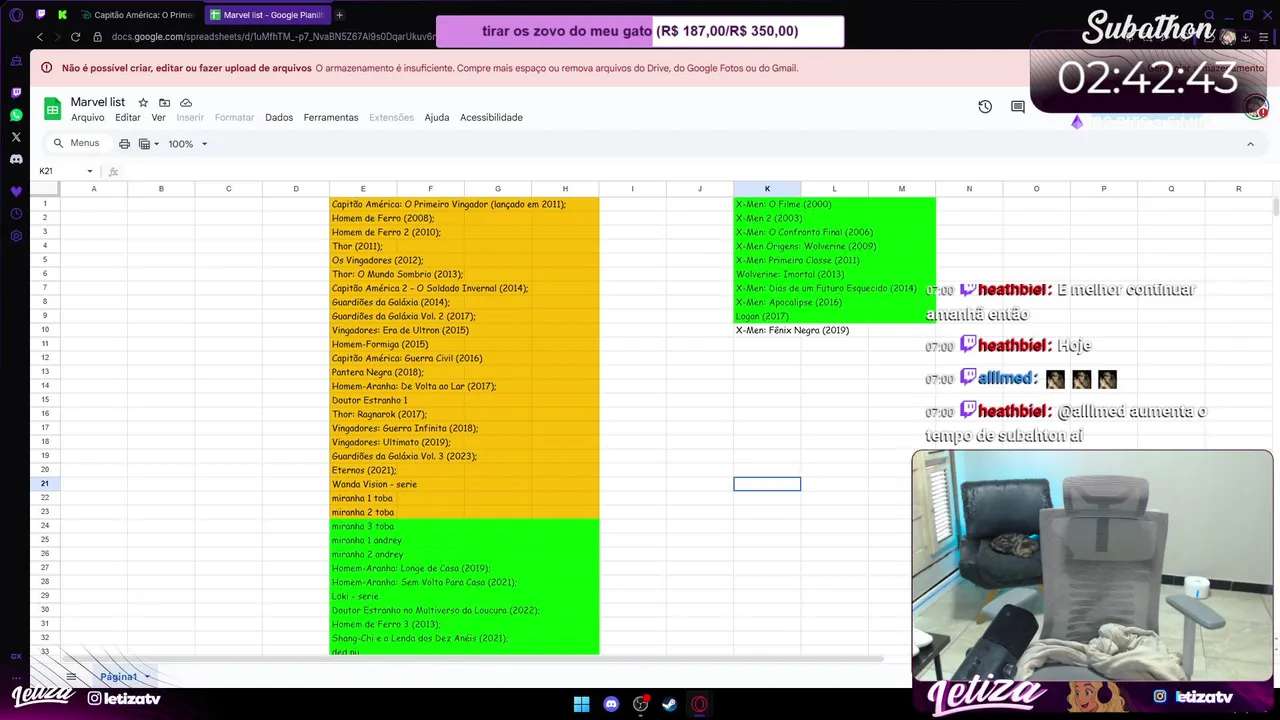Open the 100% zoom dropdown
The height and width of the screenshot is (720, 1280).
(188, 144)
